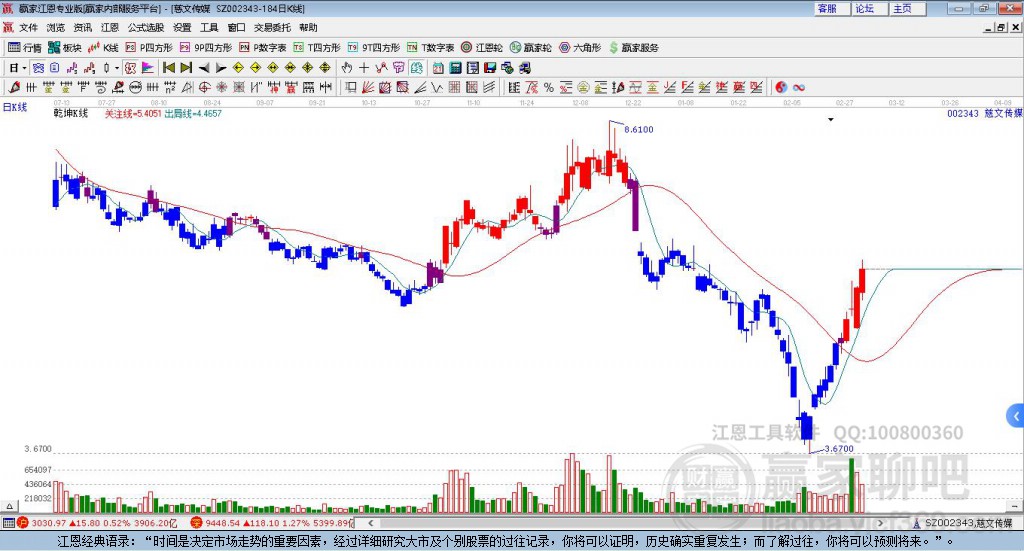
Task: Expand the candlestick style dropdown arrow
Action: (x=117, y=68)
